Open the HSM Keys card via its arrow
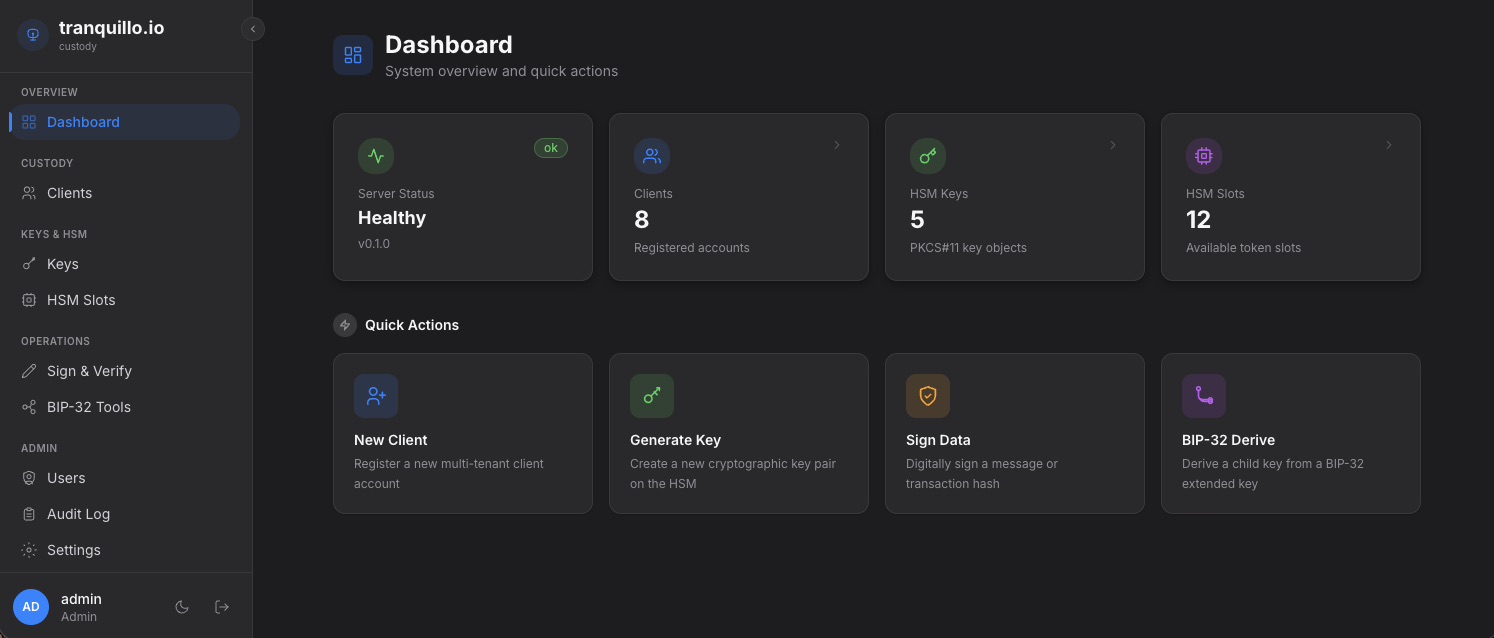 tap(1112, 145)
